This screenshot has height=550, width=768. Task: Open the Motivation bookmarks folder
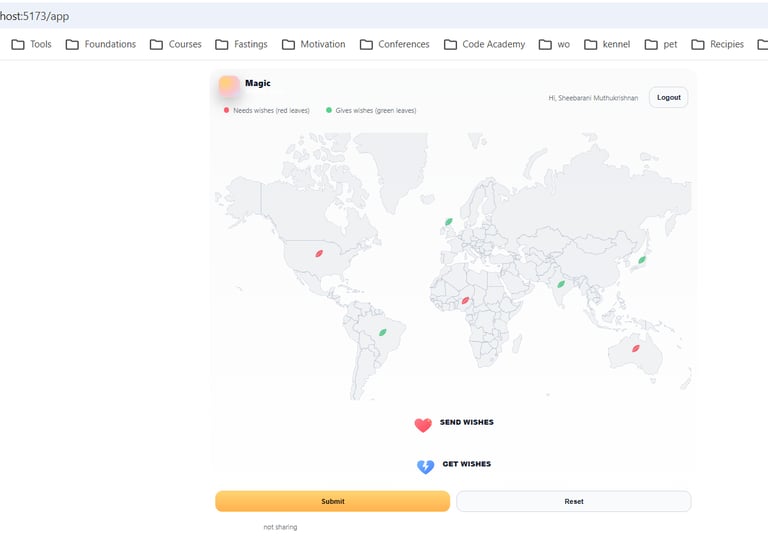[313, 44]
